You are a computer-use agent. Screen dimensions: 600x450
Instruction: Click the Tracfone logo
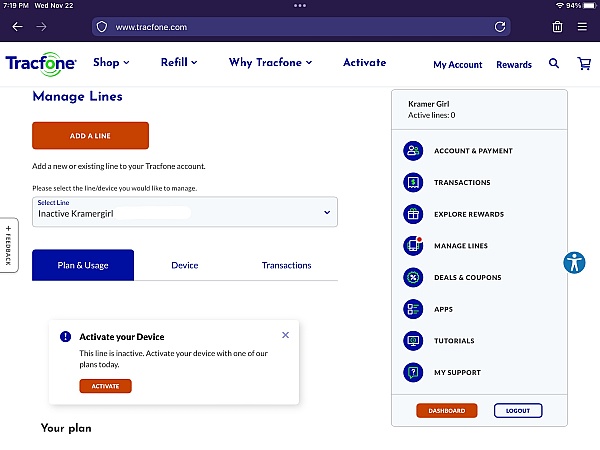tap(41, 64)
